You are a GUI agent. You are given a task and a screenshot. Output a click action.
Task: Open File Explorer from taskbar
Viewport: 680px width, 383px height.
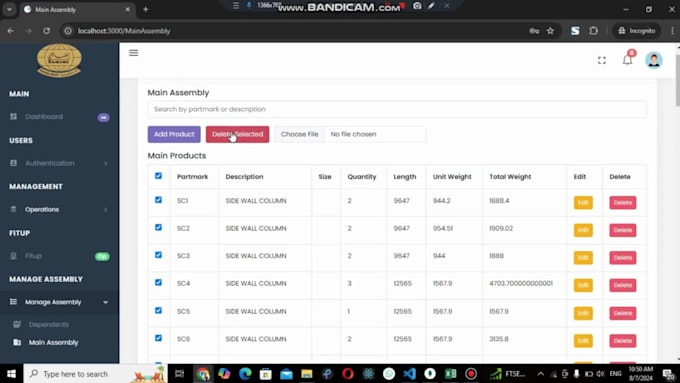click(x=307, y=373)
